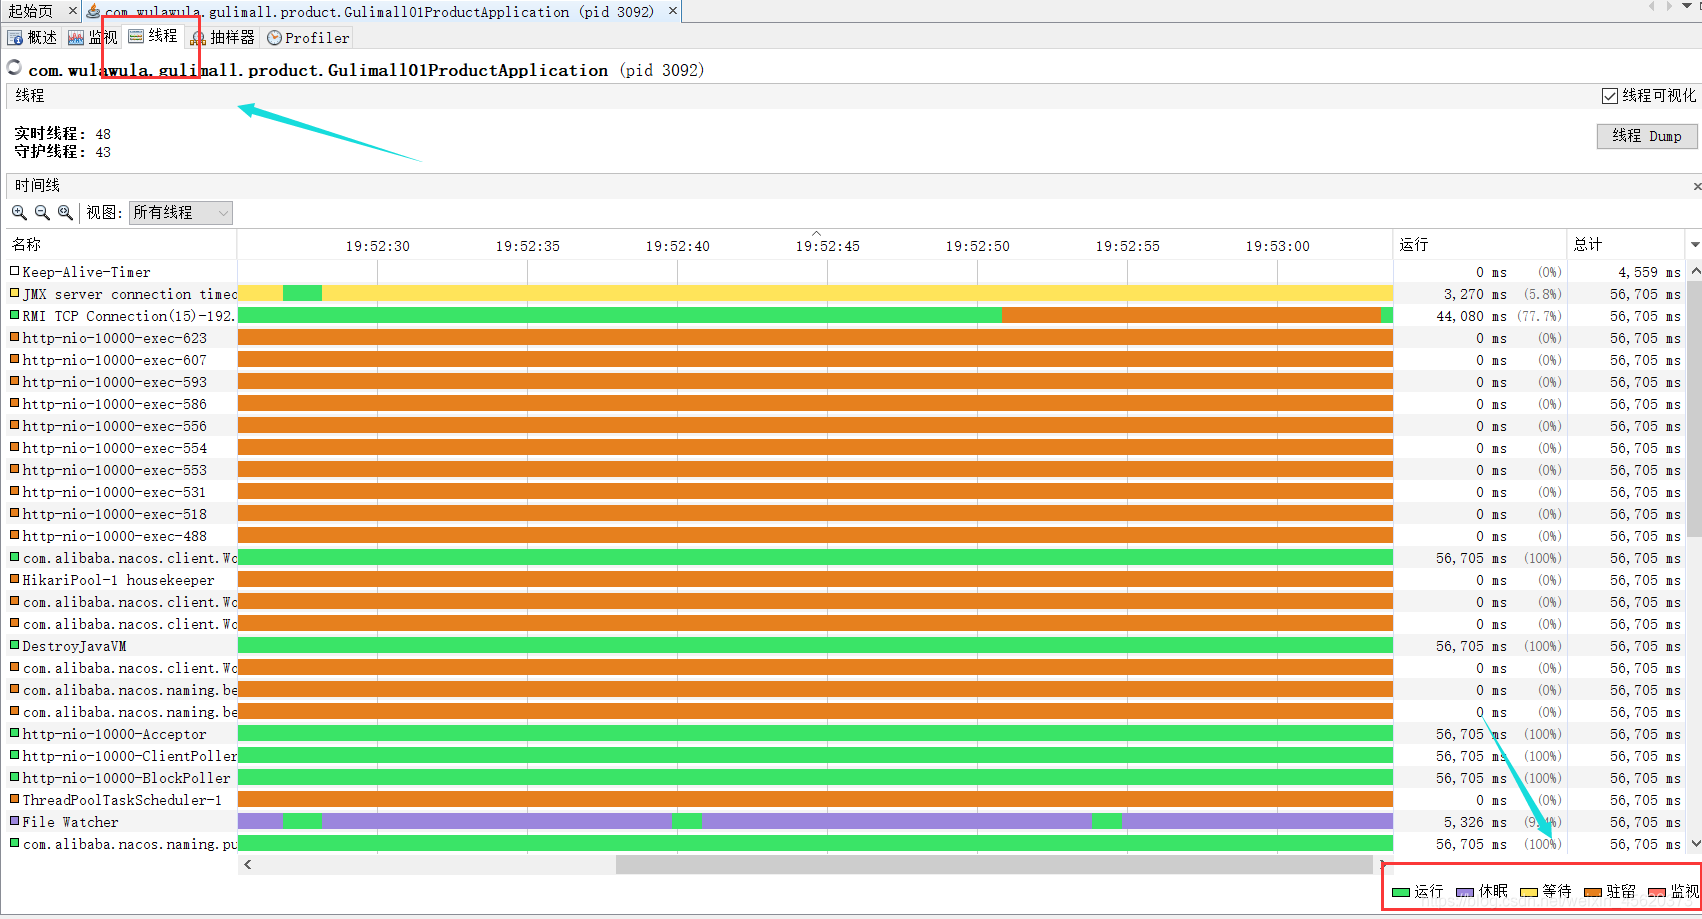The height and width of the screenshot is (919, 1702).
Task: Click the 等待 yellow legend swatch
Action: [1529, 892]
